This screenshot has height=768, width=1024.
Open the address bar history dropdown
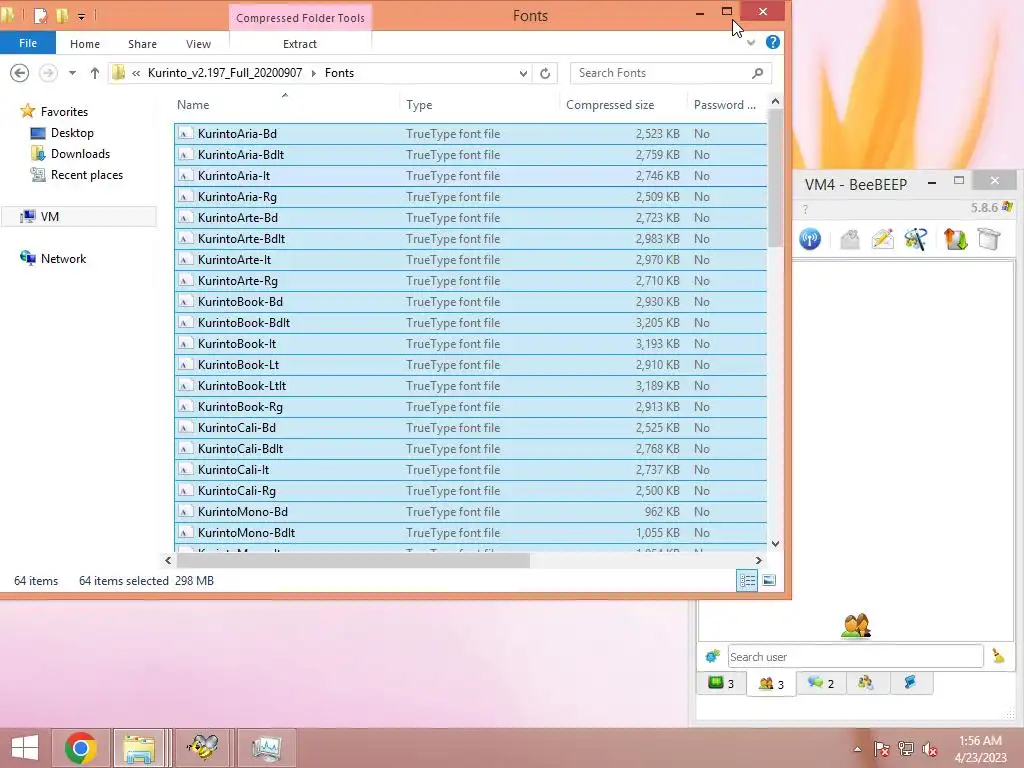(x=523, y=73)
